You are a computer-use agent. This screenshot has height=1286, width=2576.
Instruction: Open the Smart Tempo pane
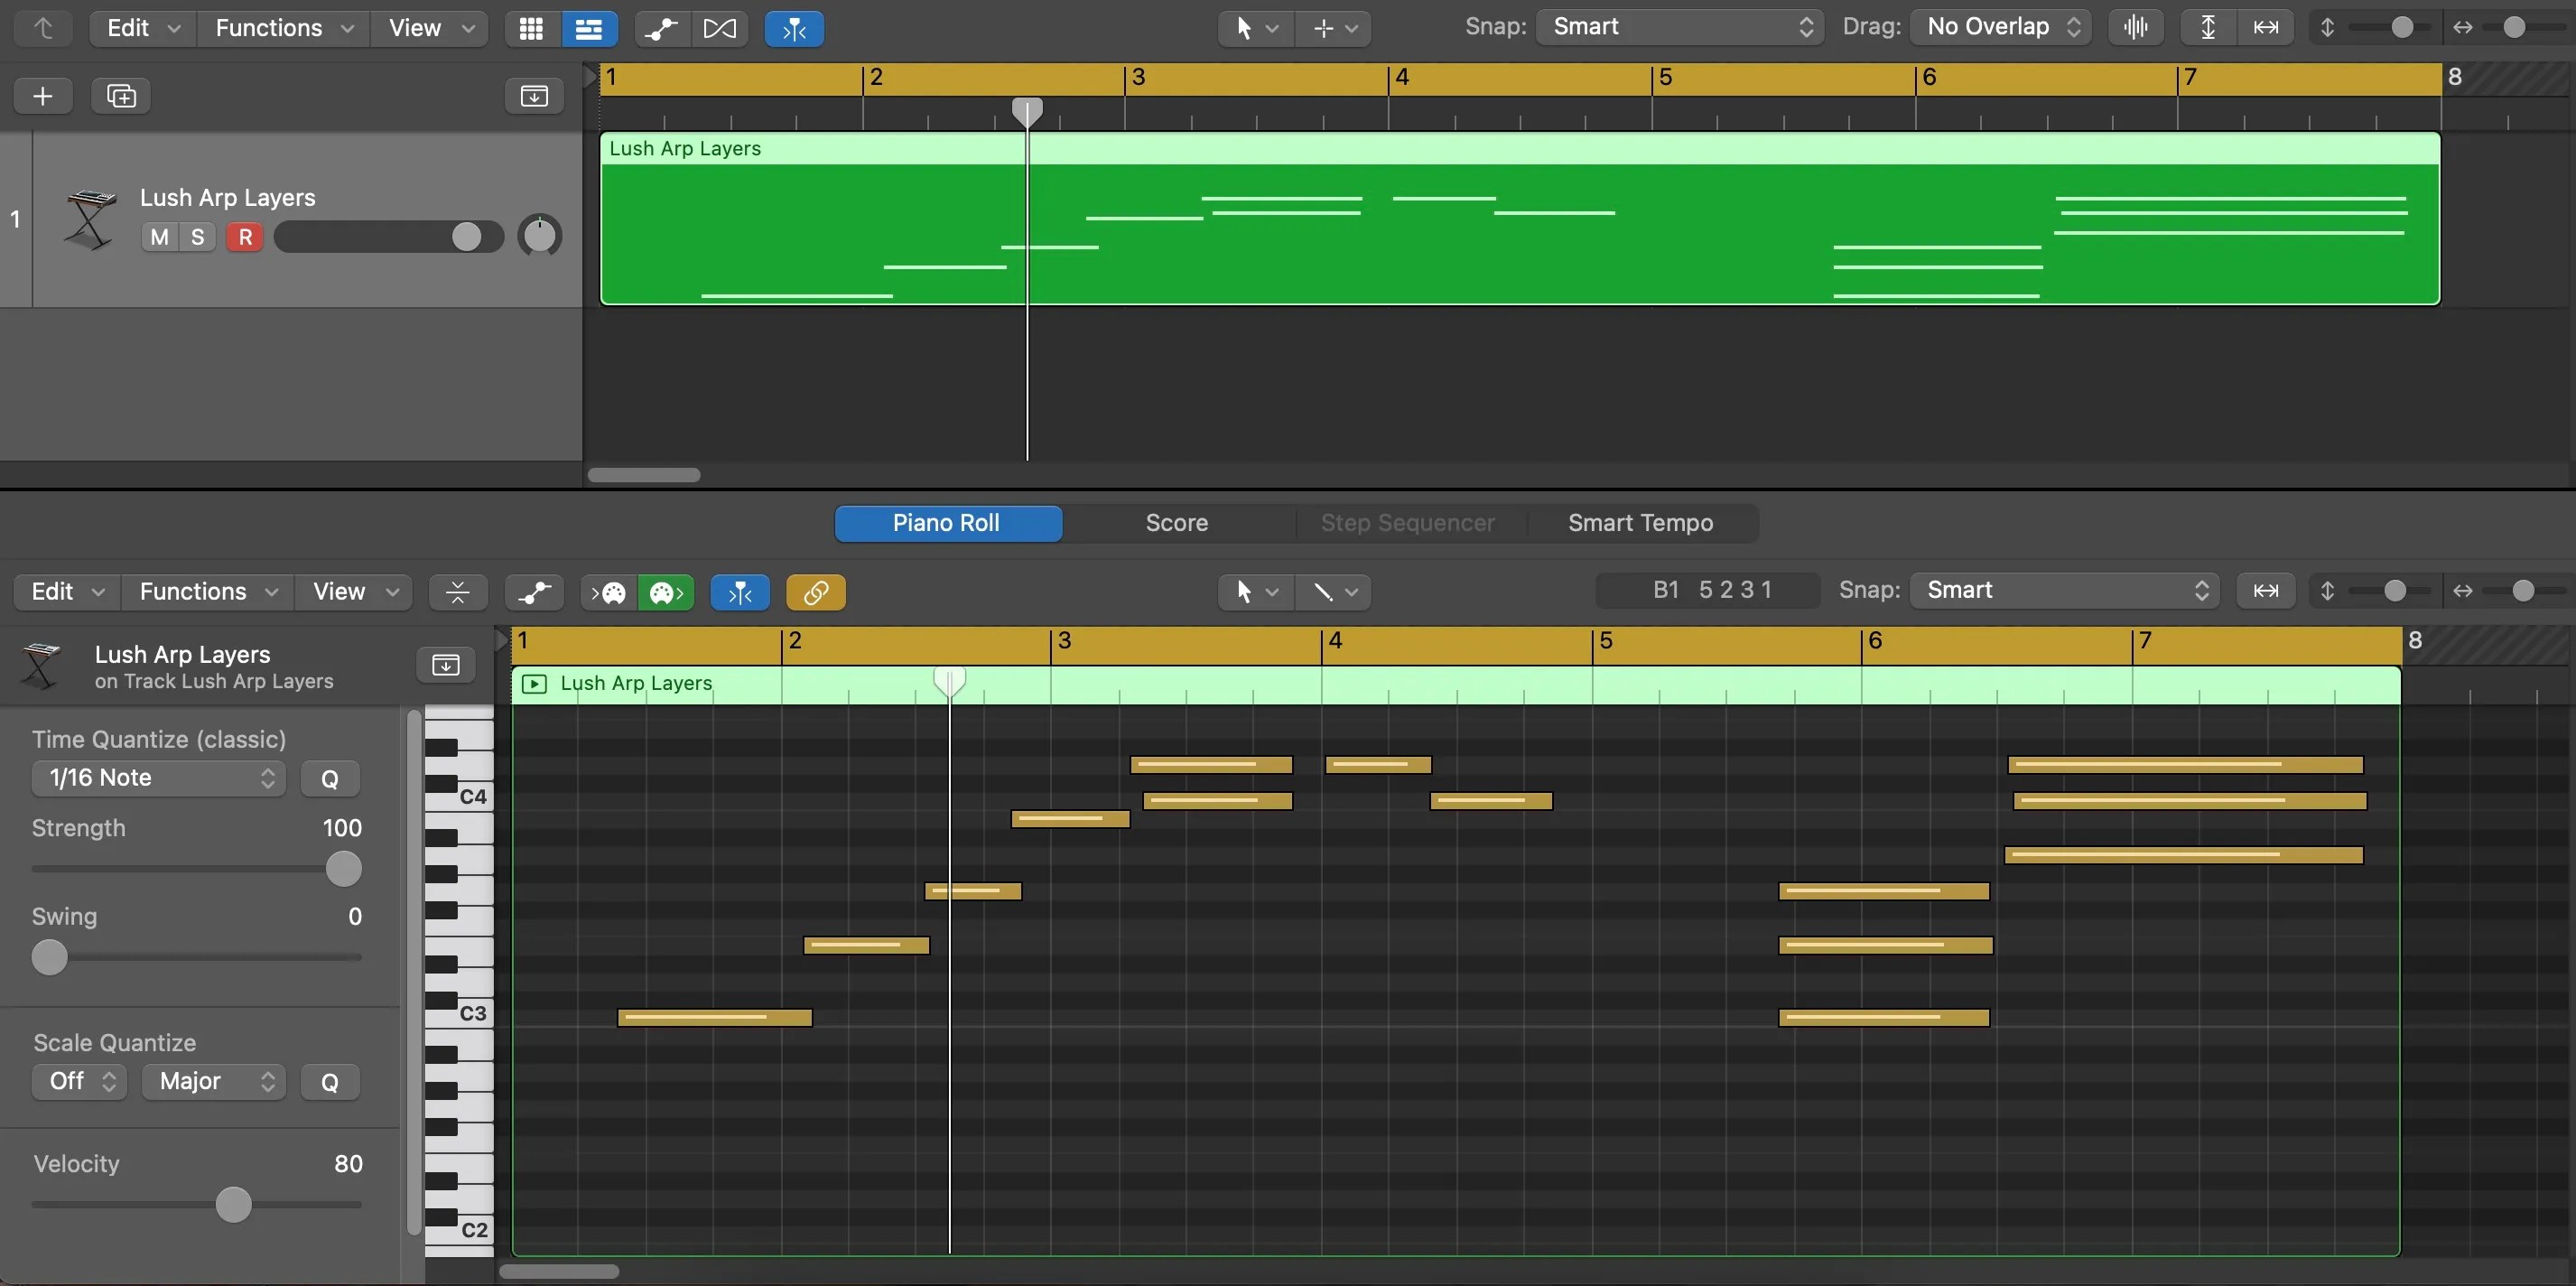(x=1640, y=522)
